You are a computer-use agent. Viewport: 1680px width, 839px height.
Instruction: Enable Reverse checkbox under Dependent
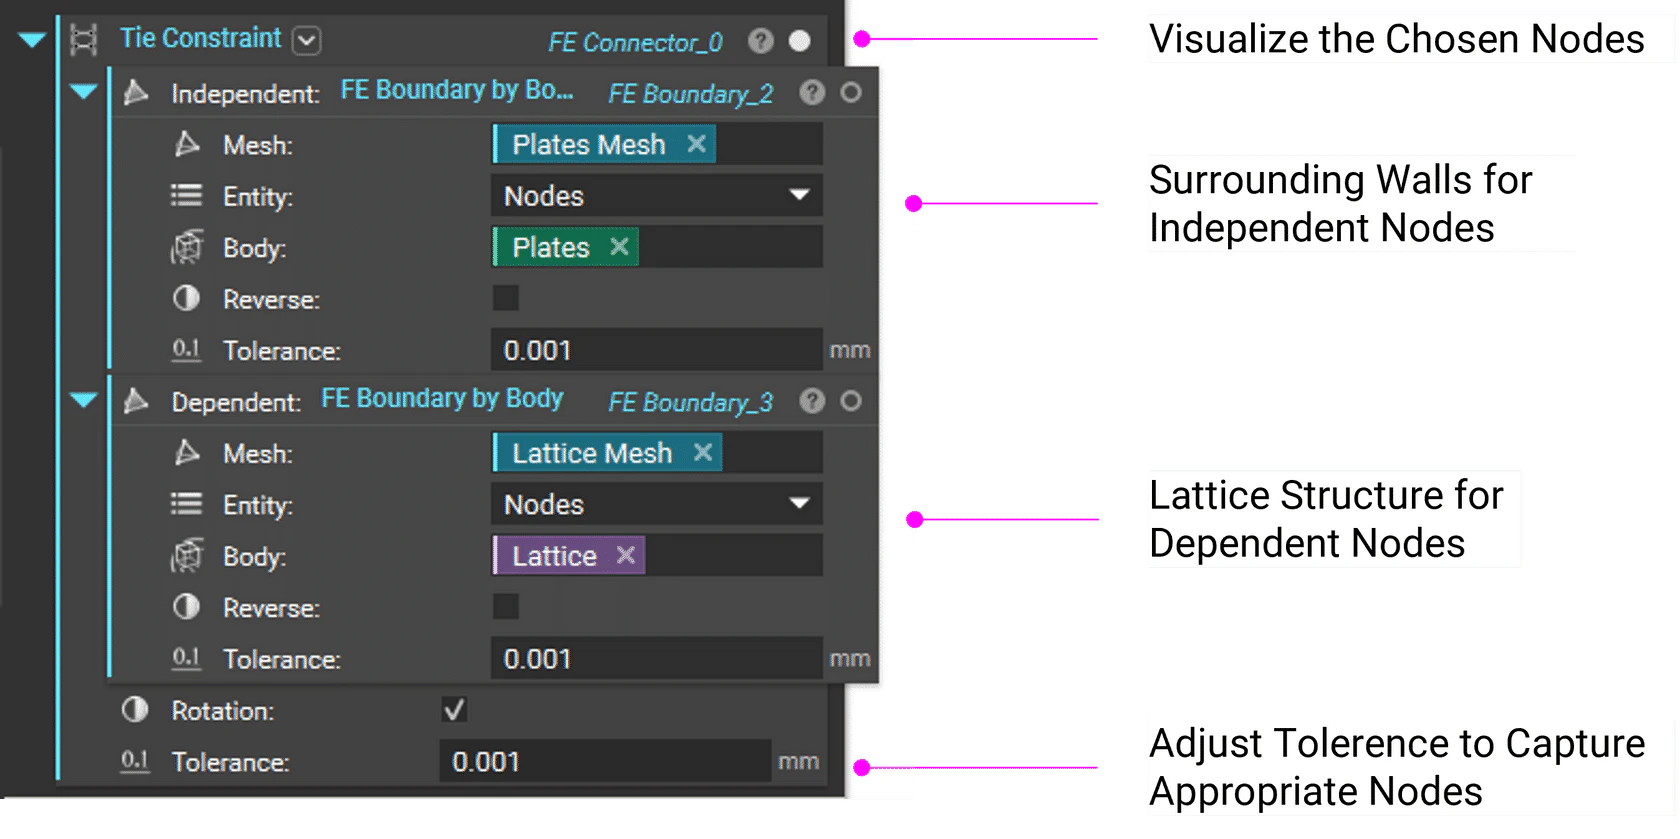pos(506,606)
